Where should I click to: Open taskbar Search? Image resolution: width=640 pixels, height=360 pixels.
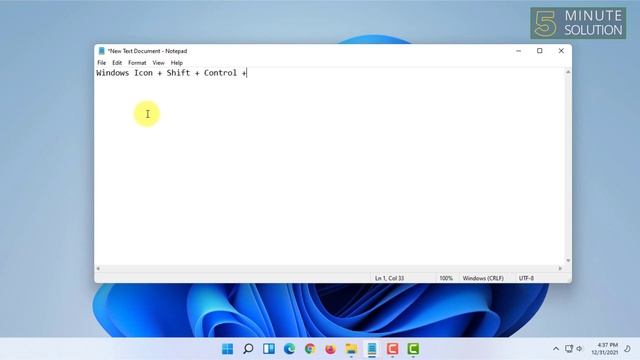248,349
